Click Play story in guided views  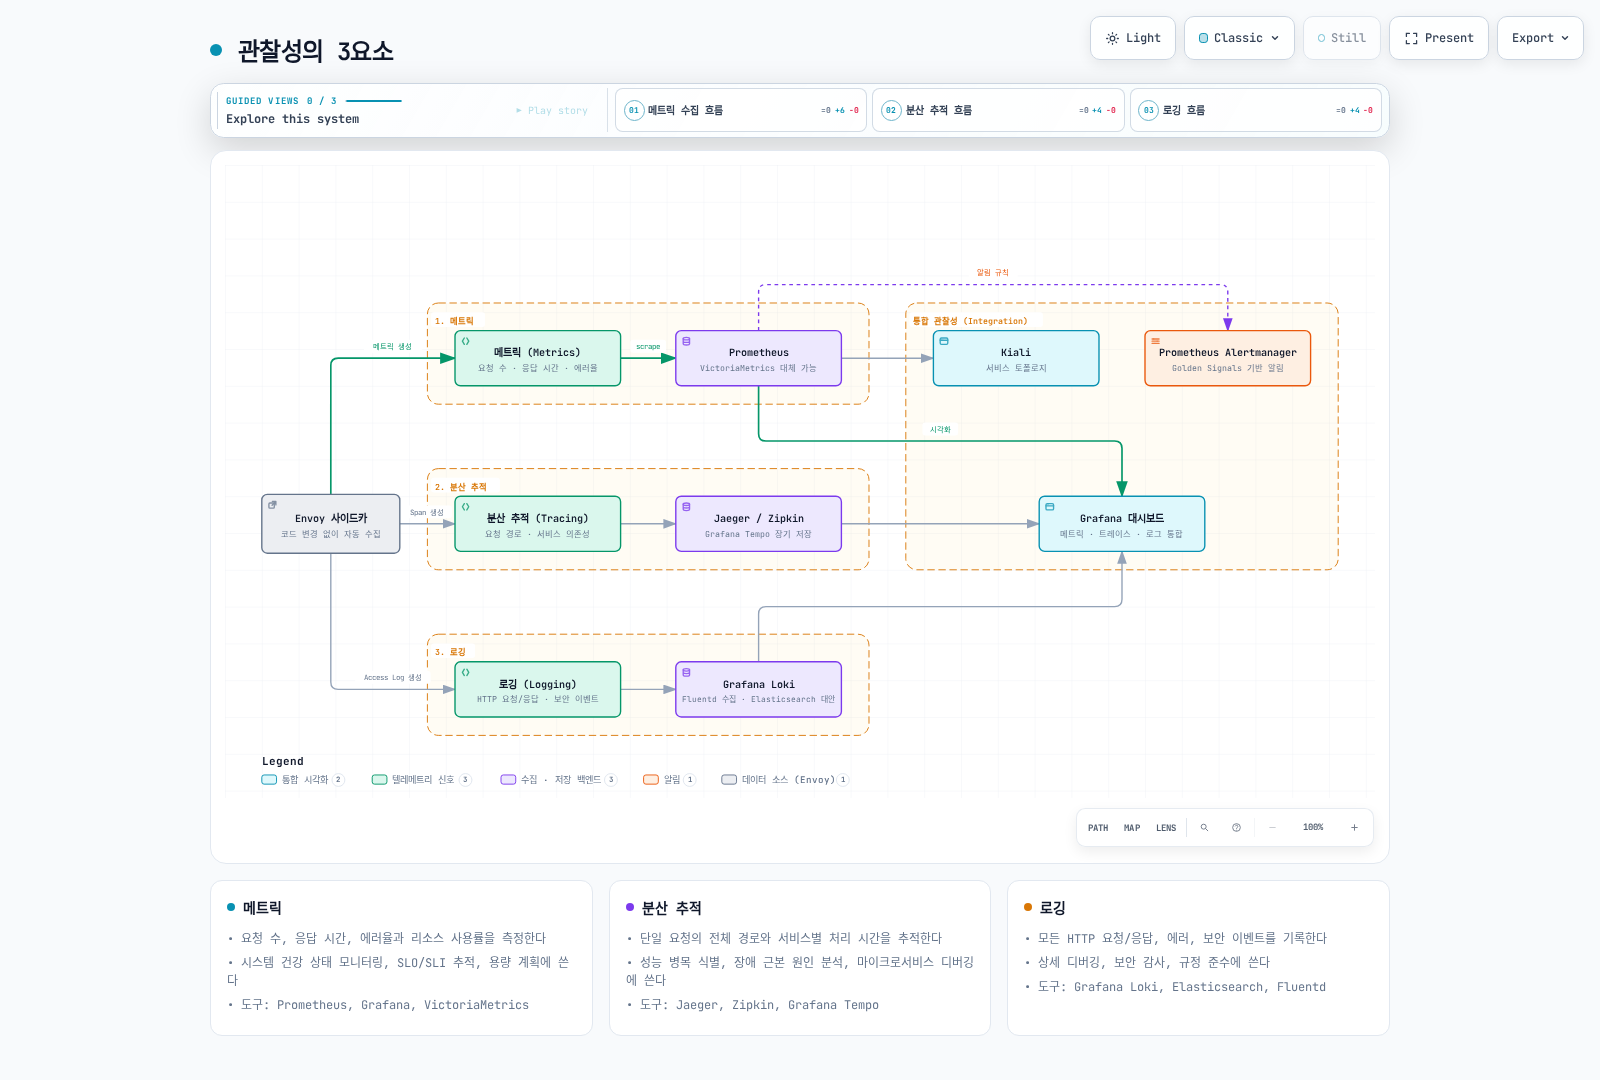click(x=552, y=110)
